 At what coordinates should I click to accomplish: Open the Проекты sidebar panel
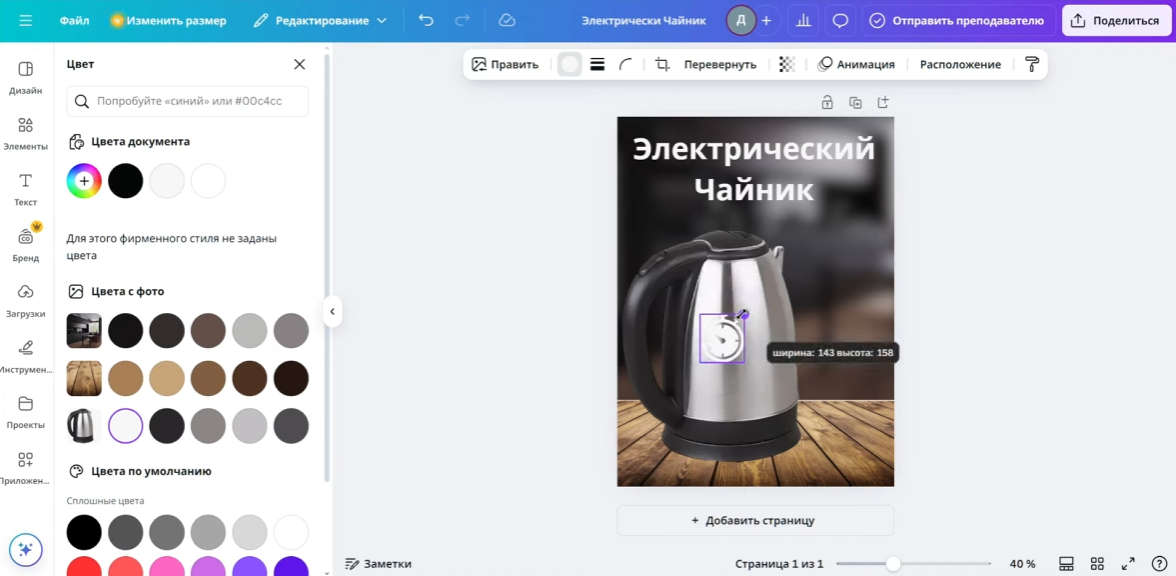[x=26, y=412]
